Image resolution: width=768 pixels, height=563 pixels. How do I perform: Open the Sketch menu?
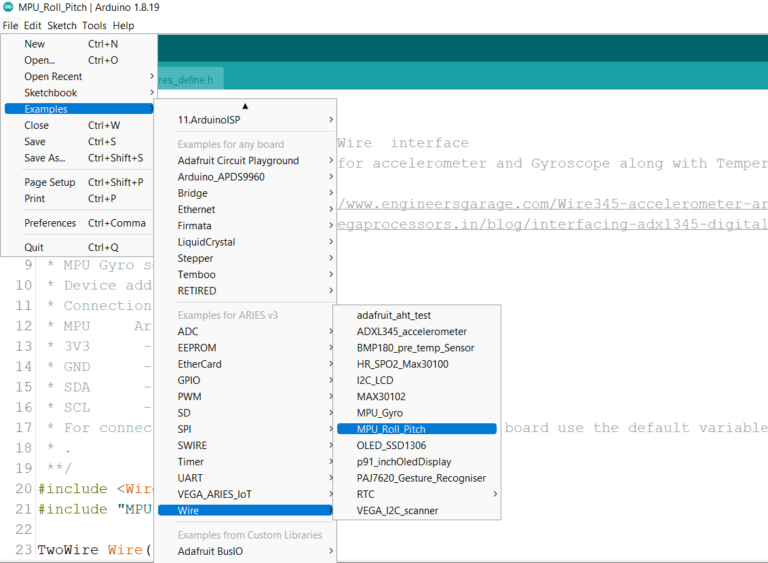62,25
